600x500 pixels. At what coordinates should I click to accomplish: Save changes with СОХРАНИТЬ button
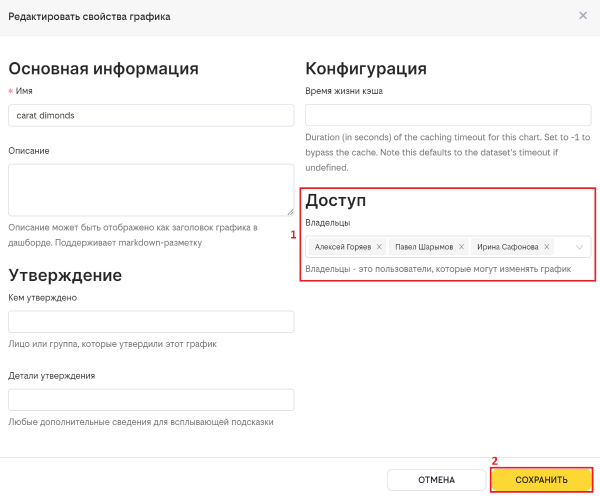click(x=541, y=480)
